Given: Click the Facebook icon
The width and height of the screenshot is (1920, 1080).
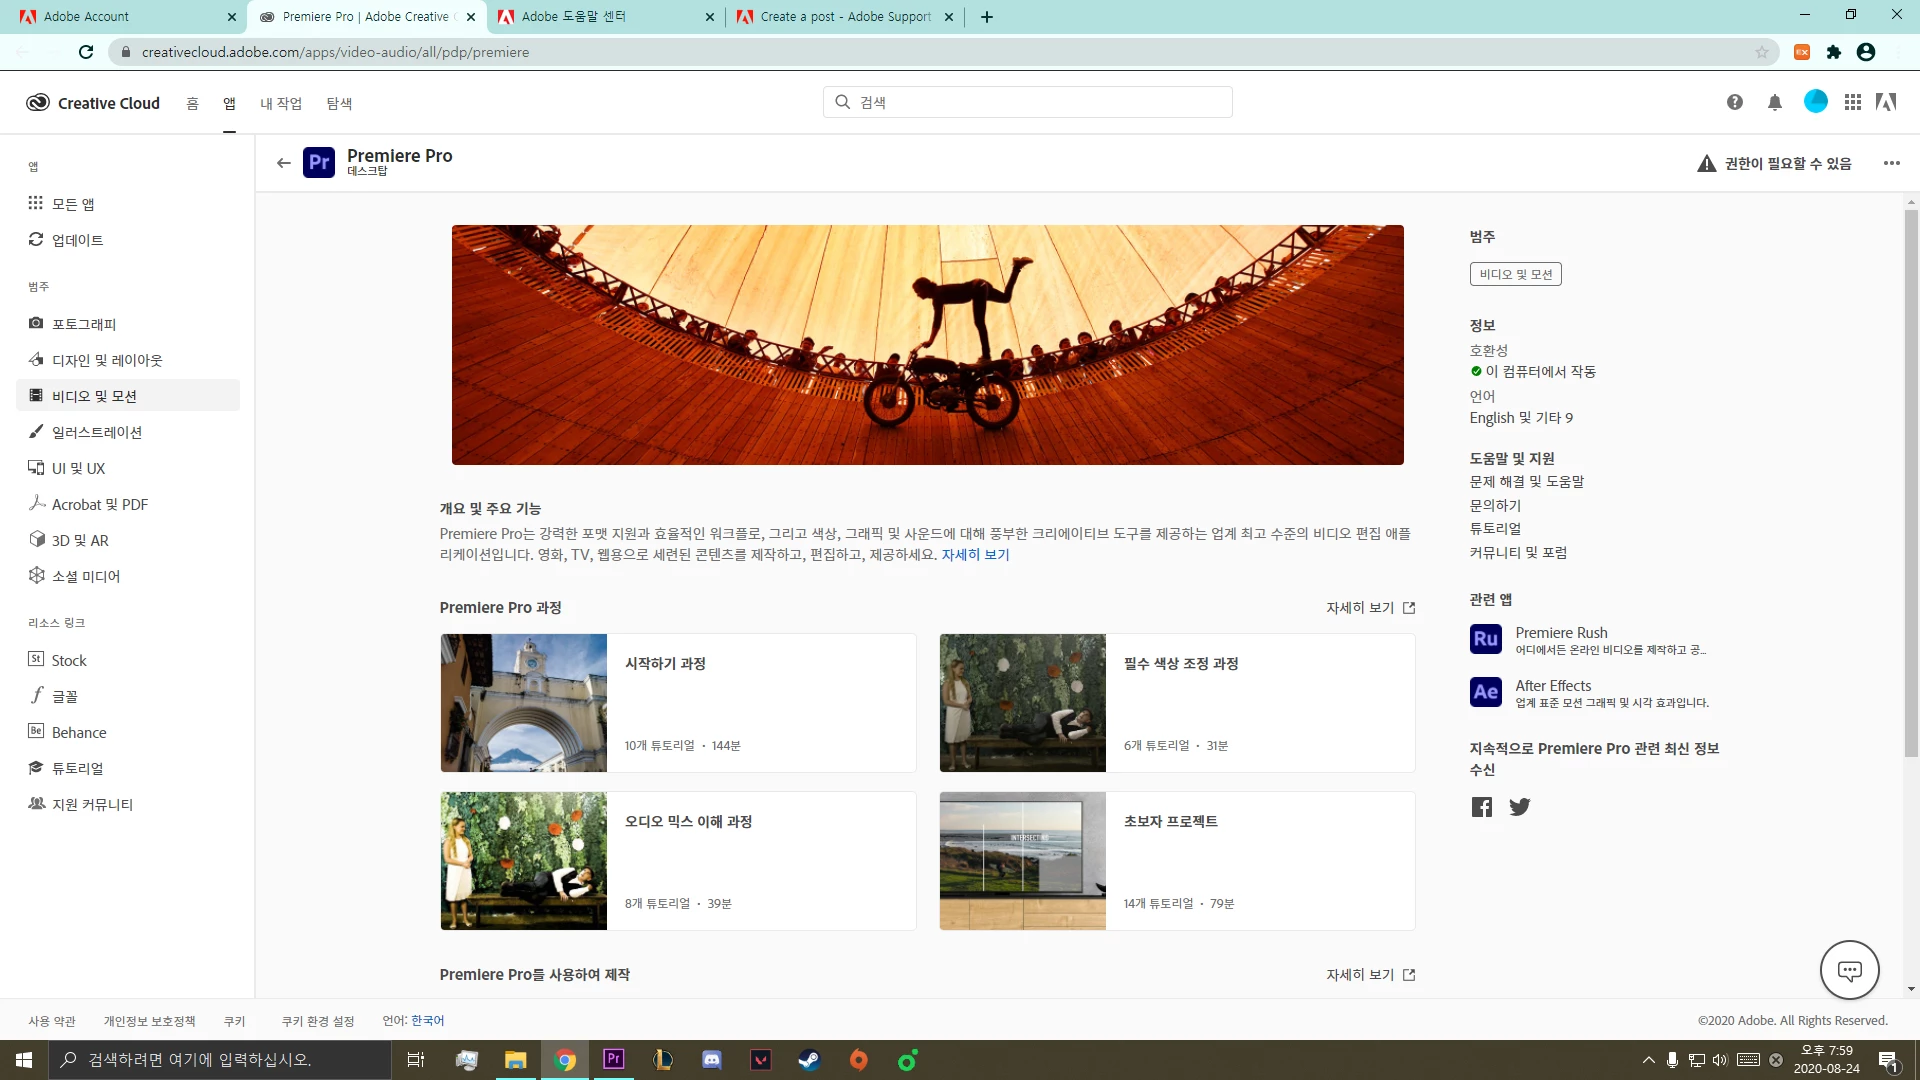Looking at the screenshot, I should [x=1482, y=807].
